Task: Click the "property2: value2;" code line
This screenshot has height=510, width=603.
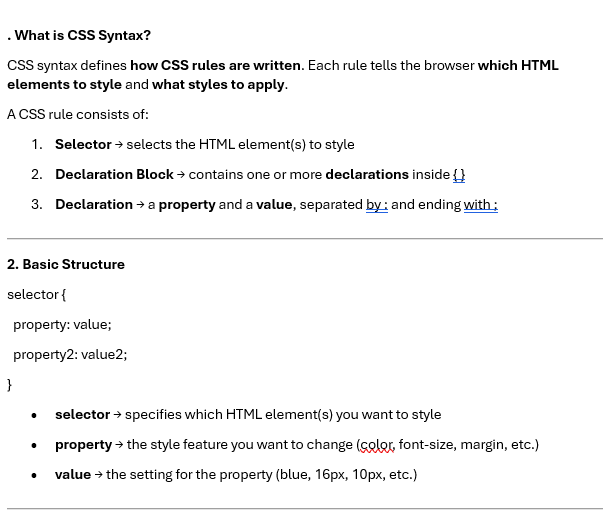Action: pos(70,355)
